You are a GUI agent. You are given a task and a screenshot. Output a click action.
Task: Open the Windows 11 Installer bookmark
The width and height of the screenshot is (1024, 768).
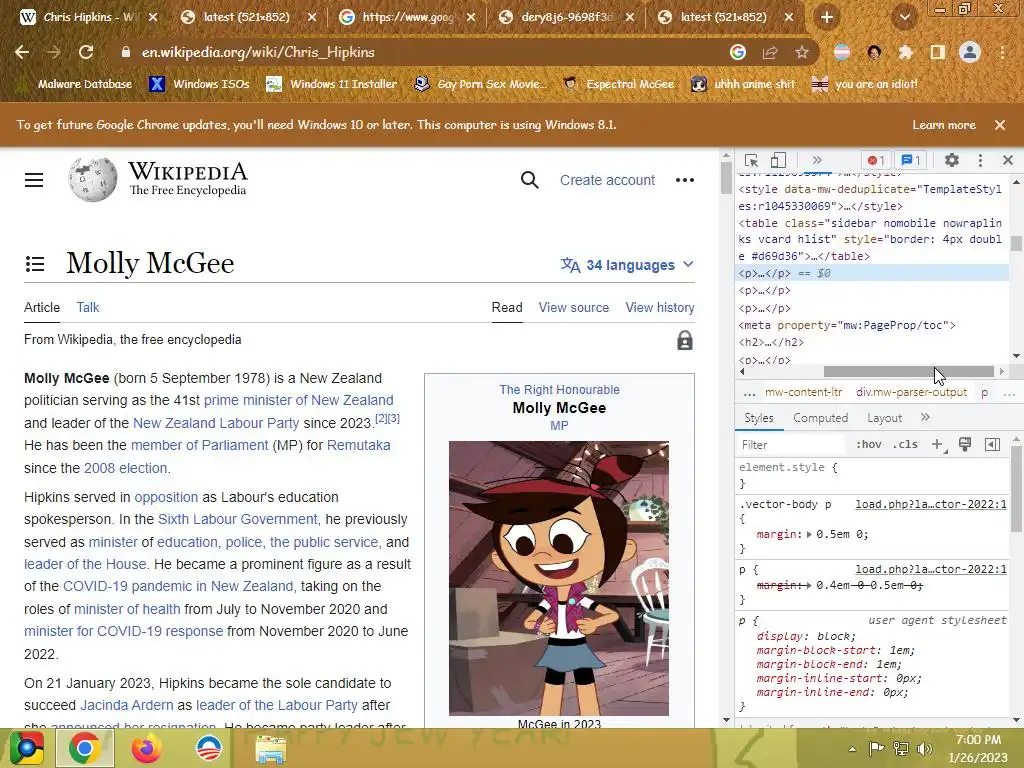(x=332, y=84)
